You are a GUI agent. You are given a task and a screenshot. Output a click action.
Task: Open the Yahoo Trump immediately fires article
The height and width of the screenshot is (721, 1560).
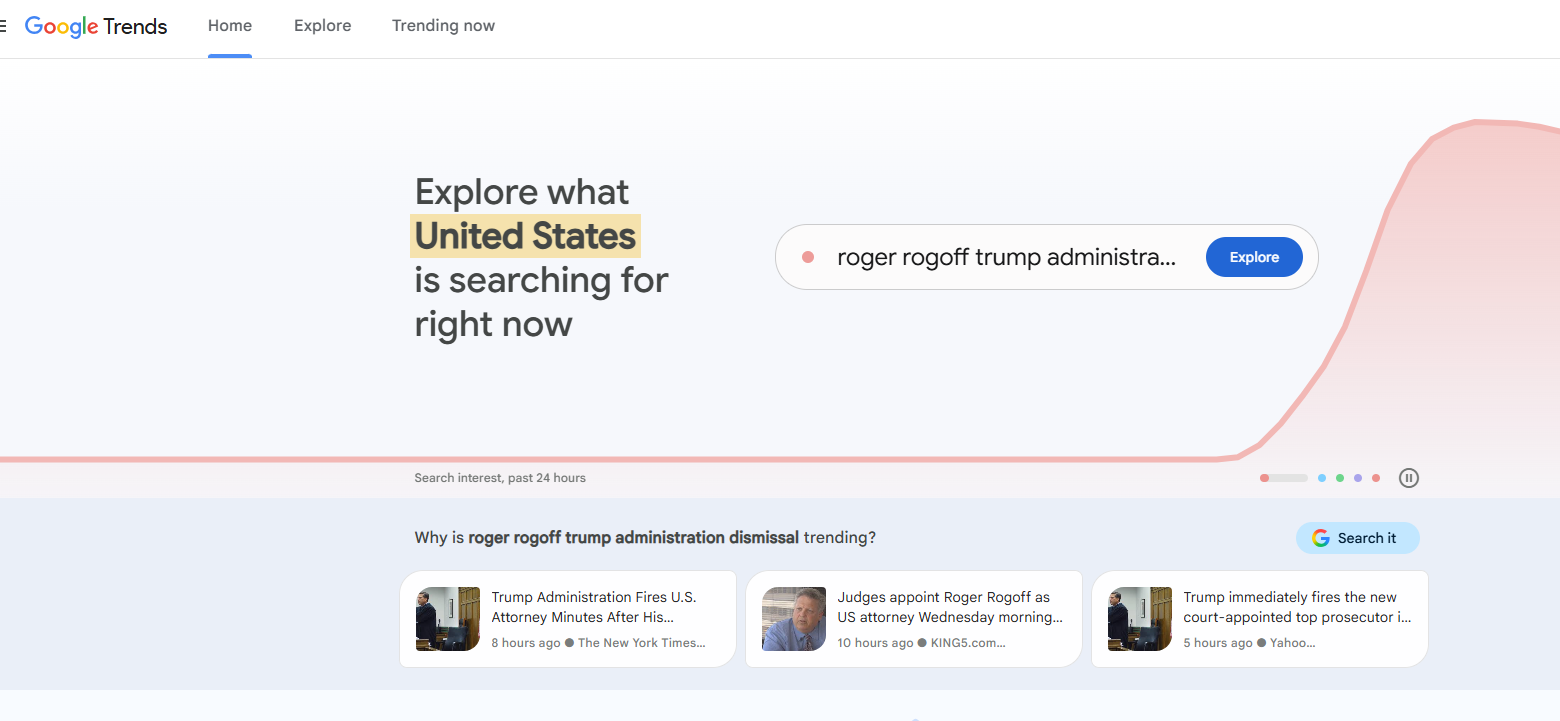click(1260, 619)
